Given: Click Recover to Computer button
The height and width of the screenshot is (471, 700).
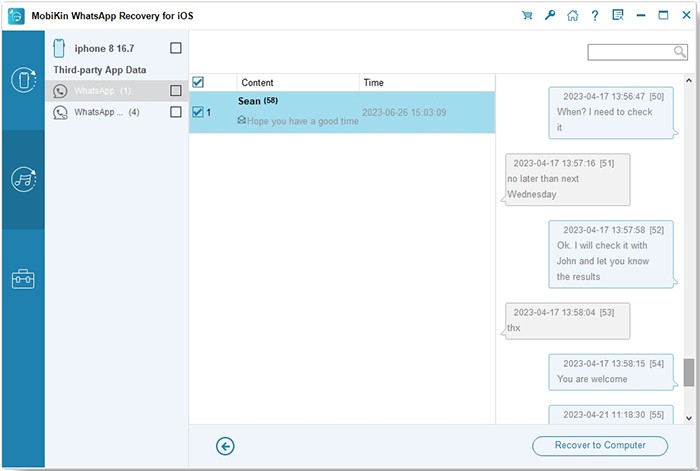Looking at the screenshot, I should [600, 446].
